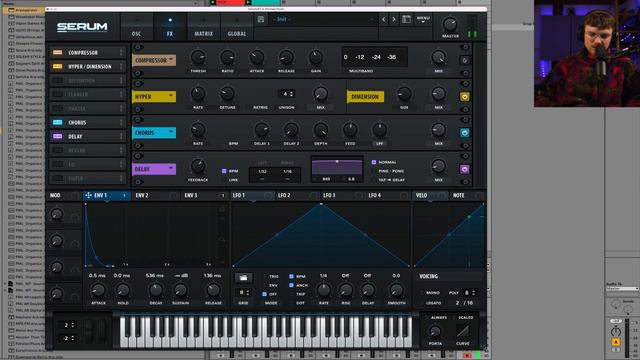Open the HYPER module dropdown

pos(154,97)
